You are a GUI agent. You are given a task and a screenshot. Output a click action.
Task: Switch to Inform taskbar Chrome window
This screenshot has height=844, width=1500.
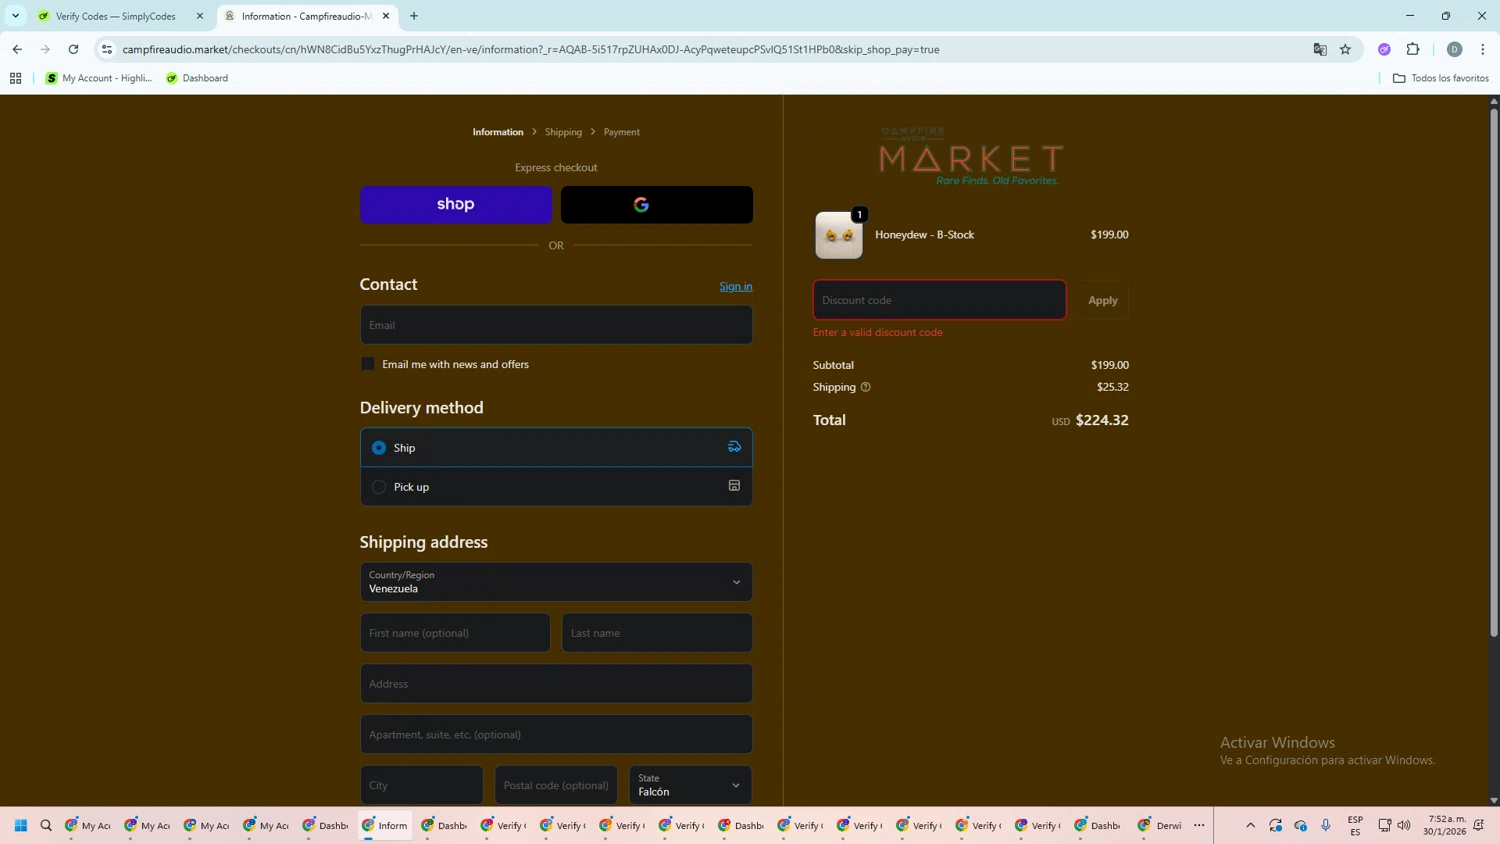(385, 826)
